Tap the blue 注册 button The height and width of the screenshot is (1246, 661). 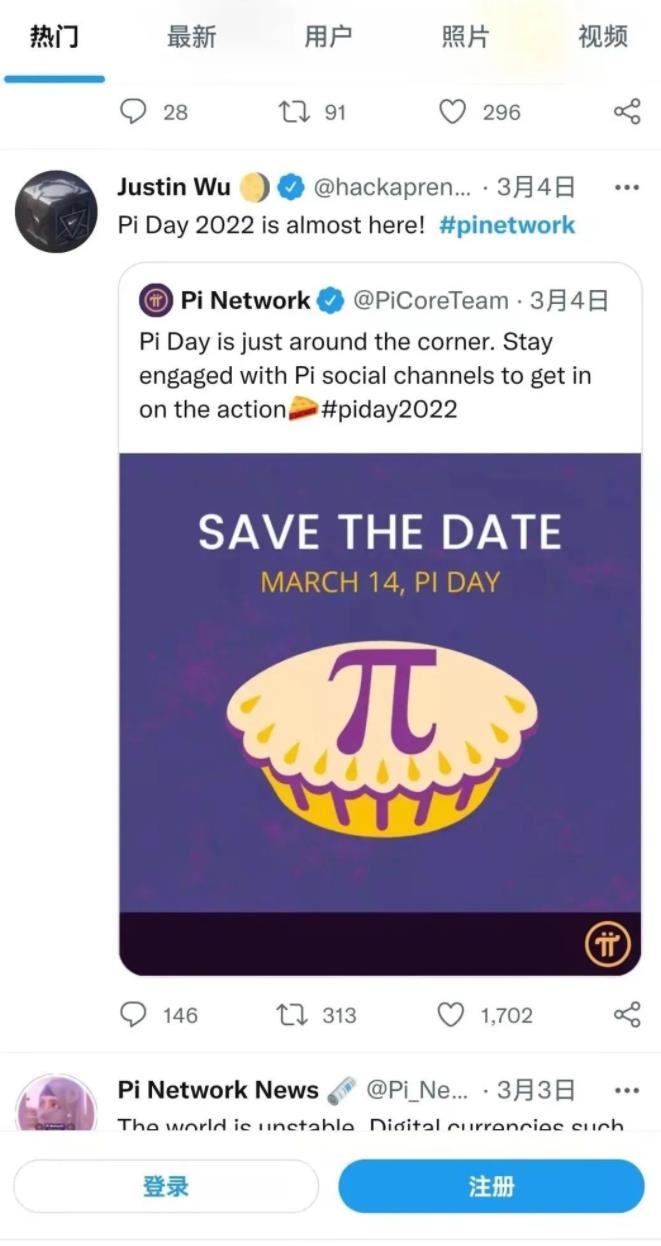pyautogui.click(x=491, y=1187)
